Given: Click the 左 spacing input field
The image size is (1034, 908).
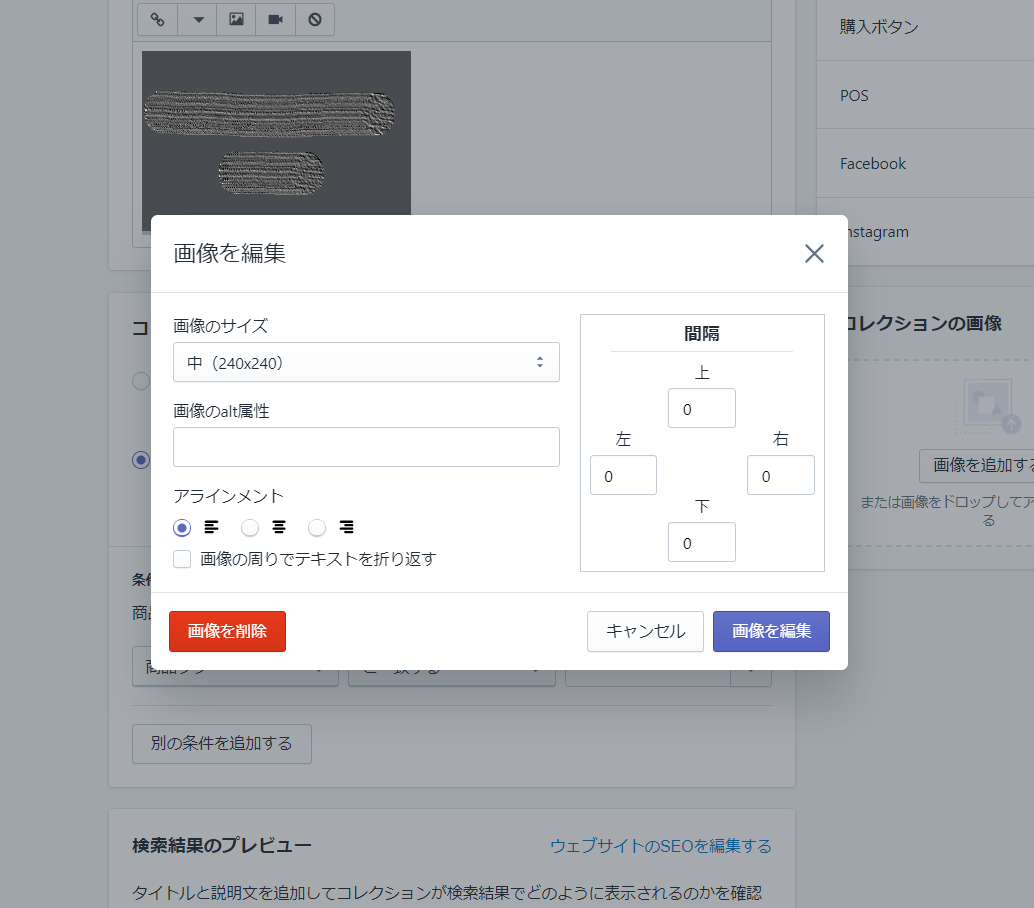Looking at the screenshot, I should (x=623, y=475).
